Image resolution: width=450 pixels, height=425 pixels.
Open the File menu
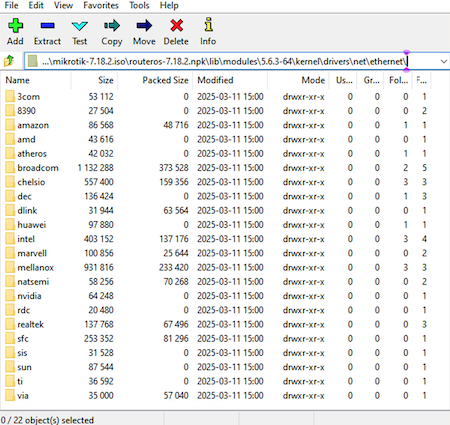pos(11,5)
